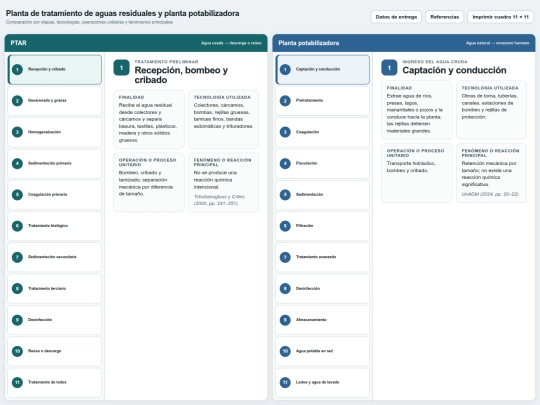This screenshot has width=540, height=405.
Task: Click large number 1 badge beside Recepción heading
Action: tap(121, 68)
